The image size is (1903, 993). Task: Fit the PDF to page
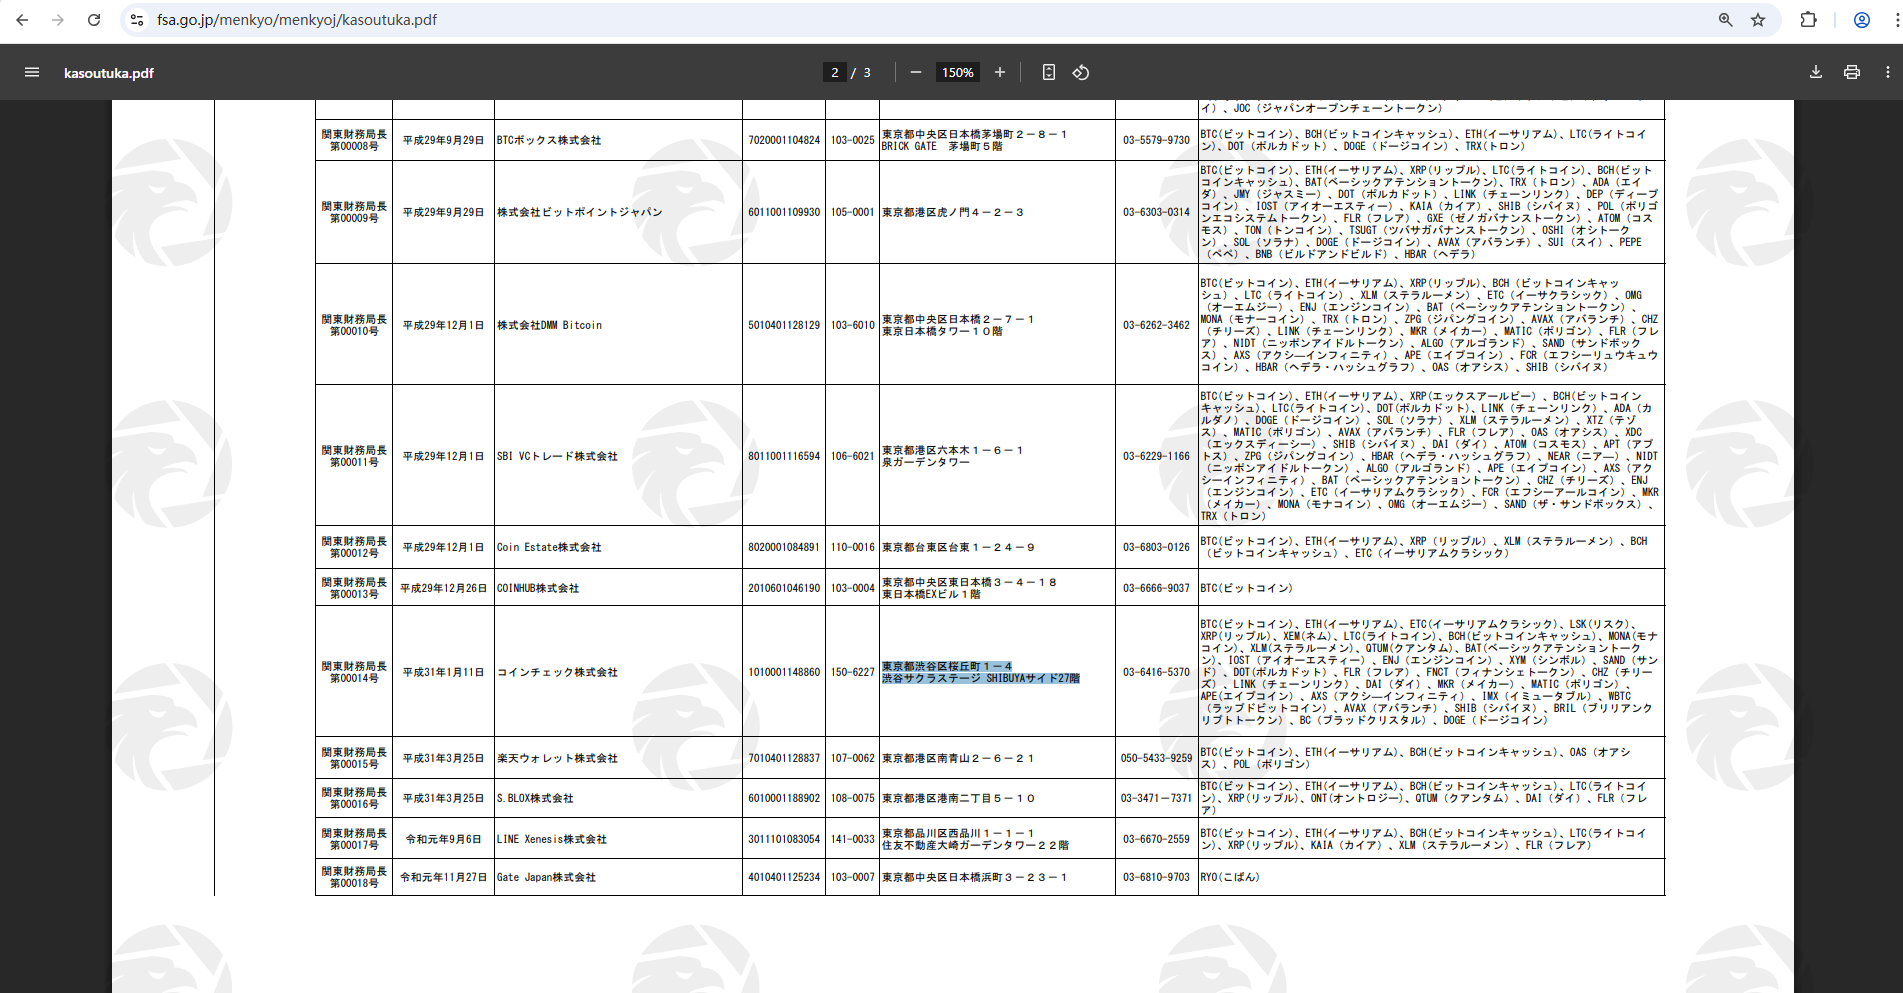click(1048, 72)
